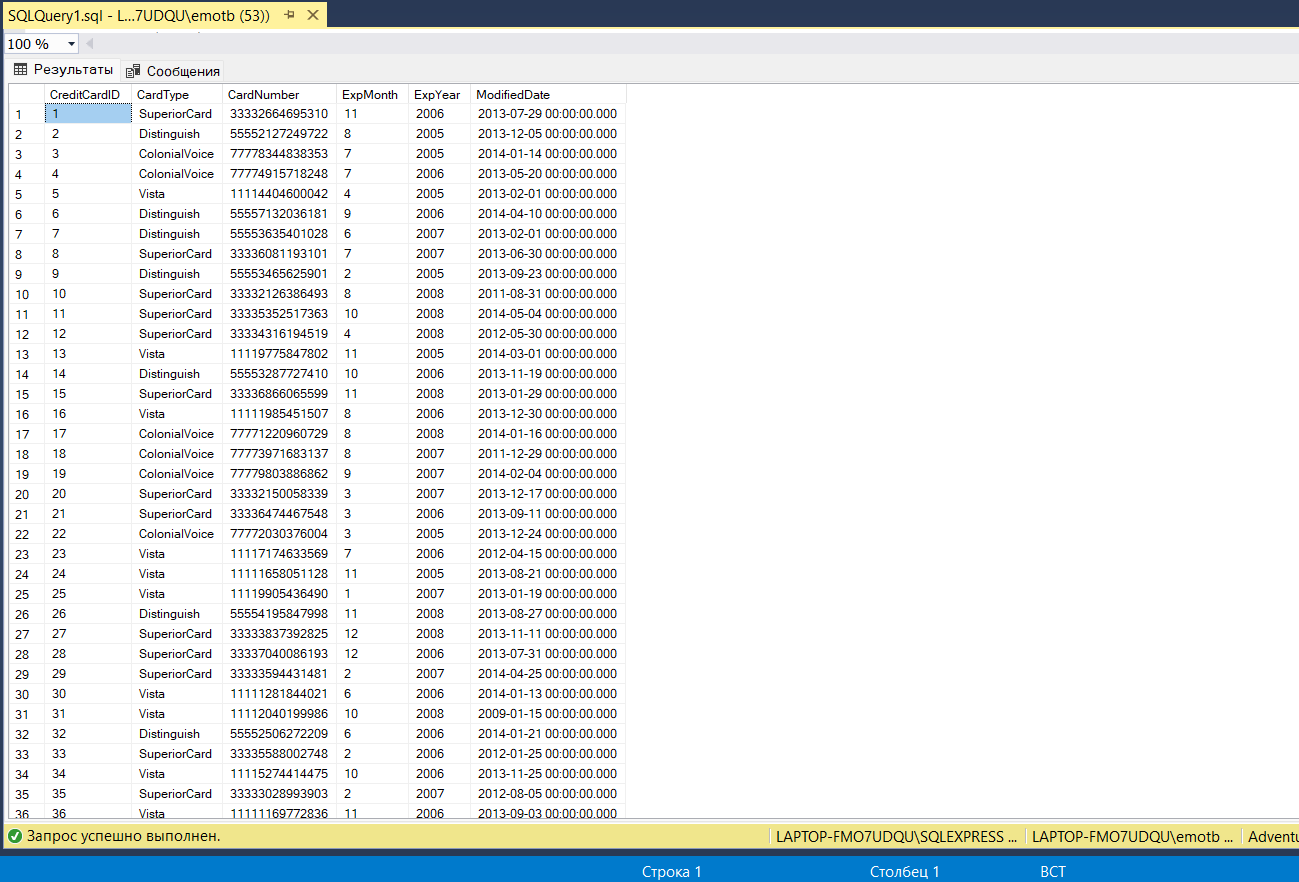
Task: Select card number cell 77771220960729
Action: [x=279, y=434]
